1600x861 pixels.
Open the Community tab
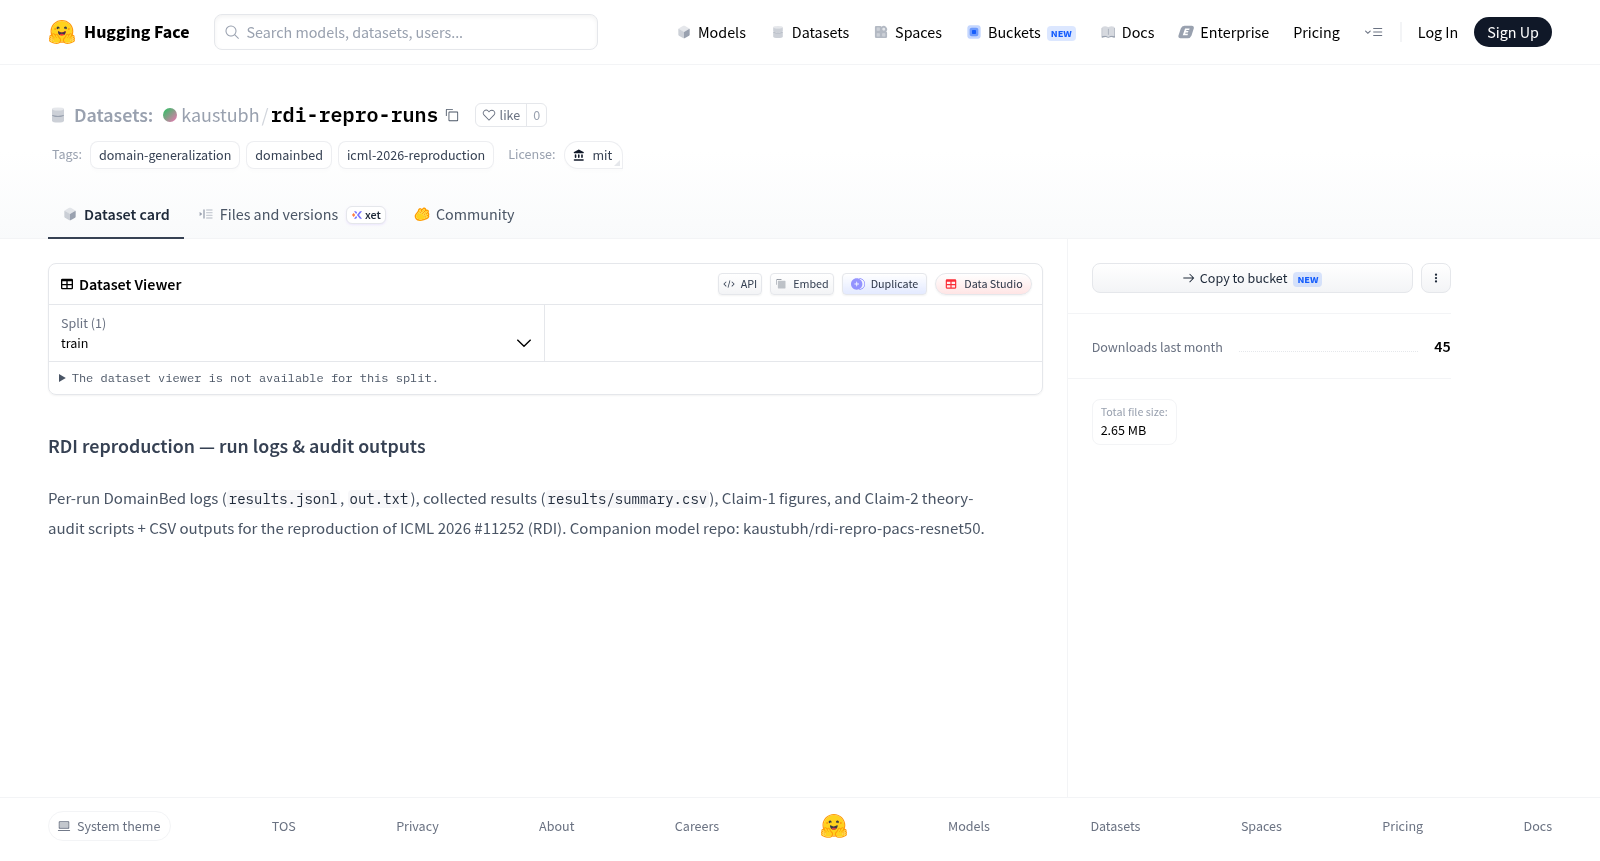coord(464,215)
